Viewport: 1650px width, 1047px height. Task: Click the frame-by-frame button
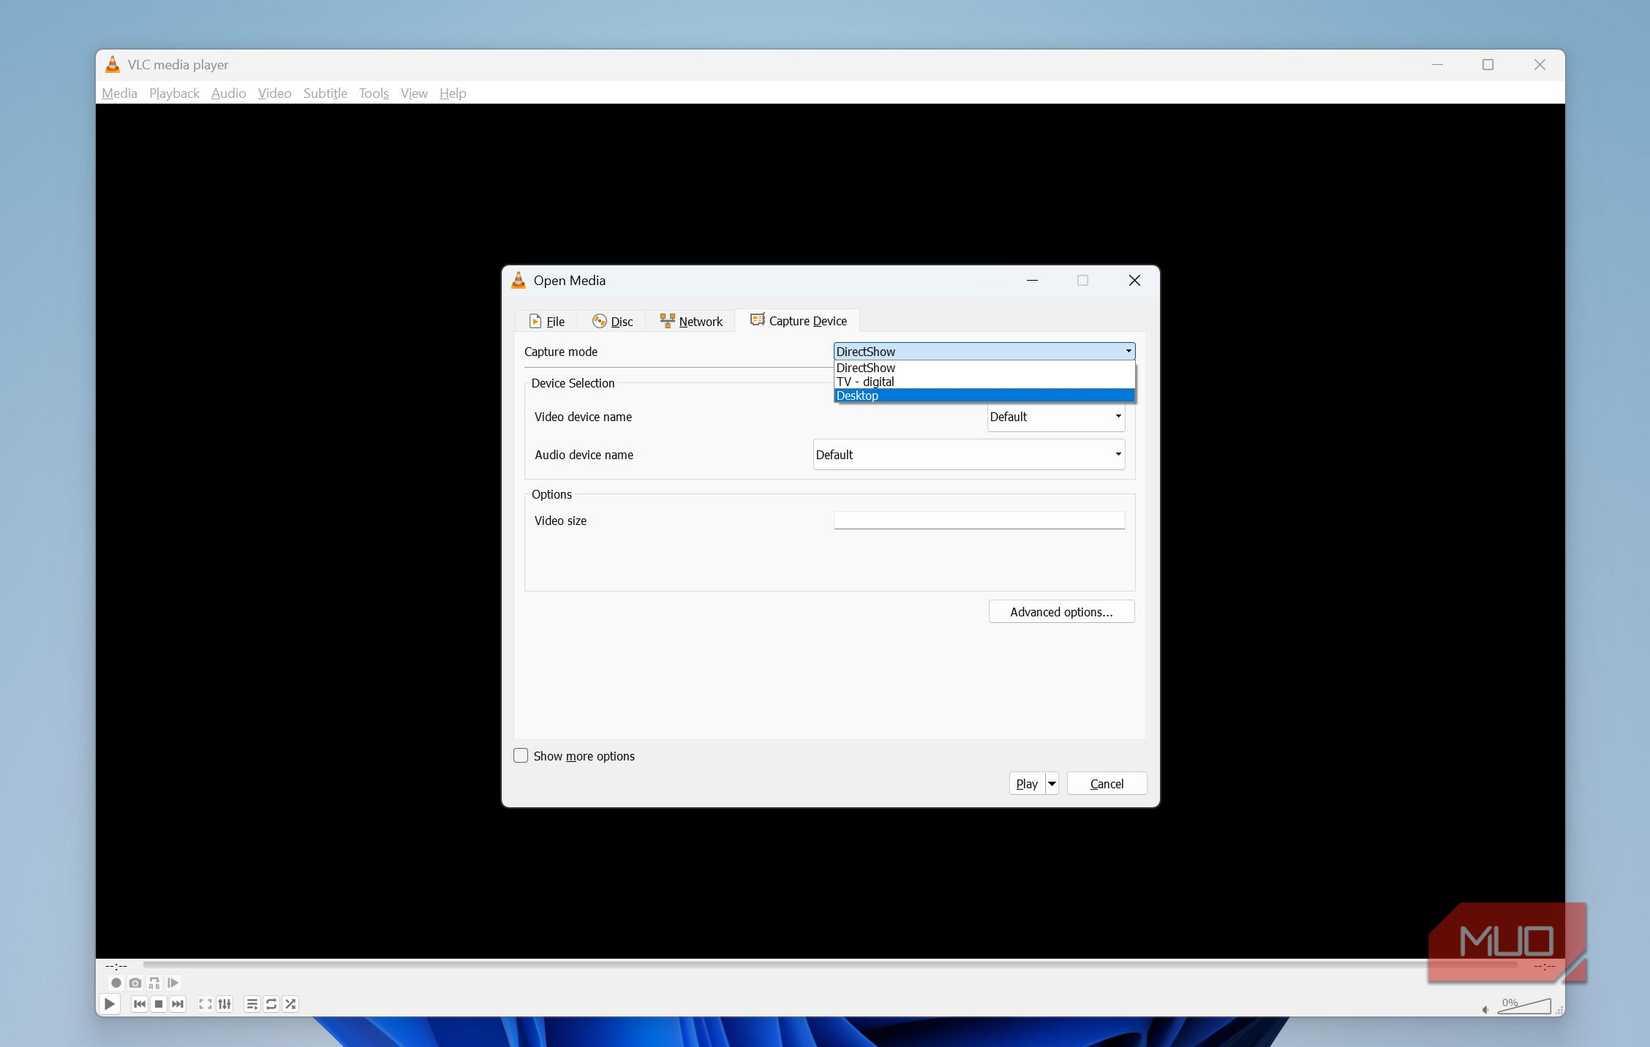pos(173,983)
